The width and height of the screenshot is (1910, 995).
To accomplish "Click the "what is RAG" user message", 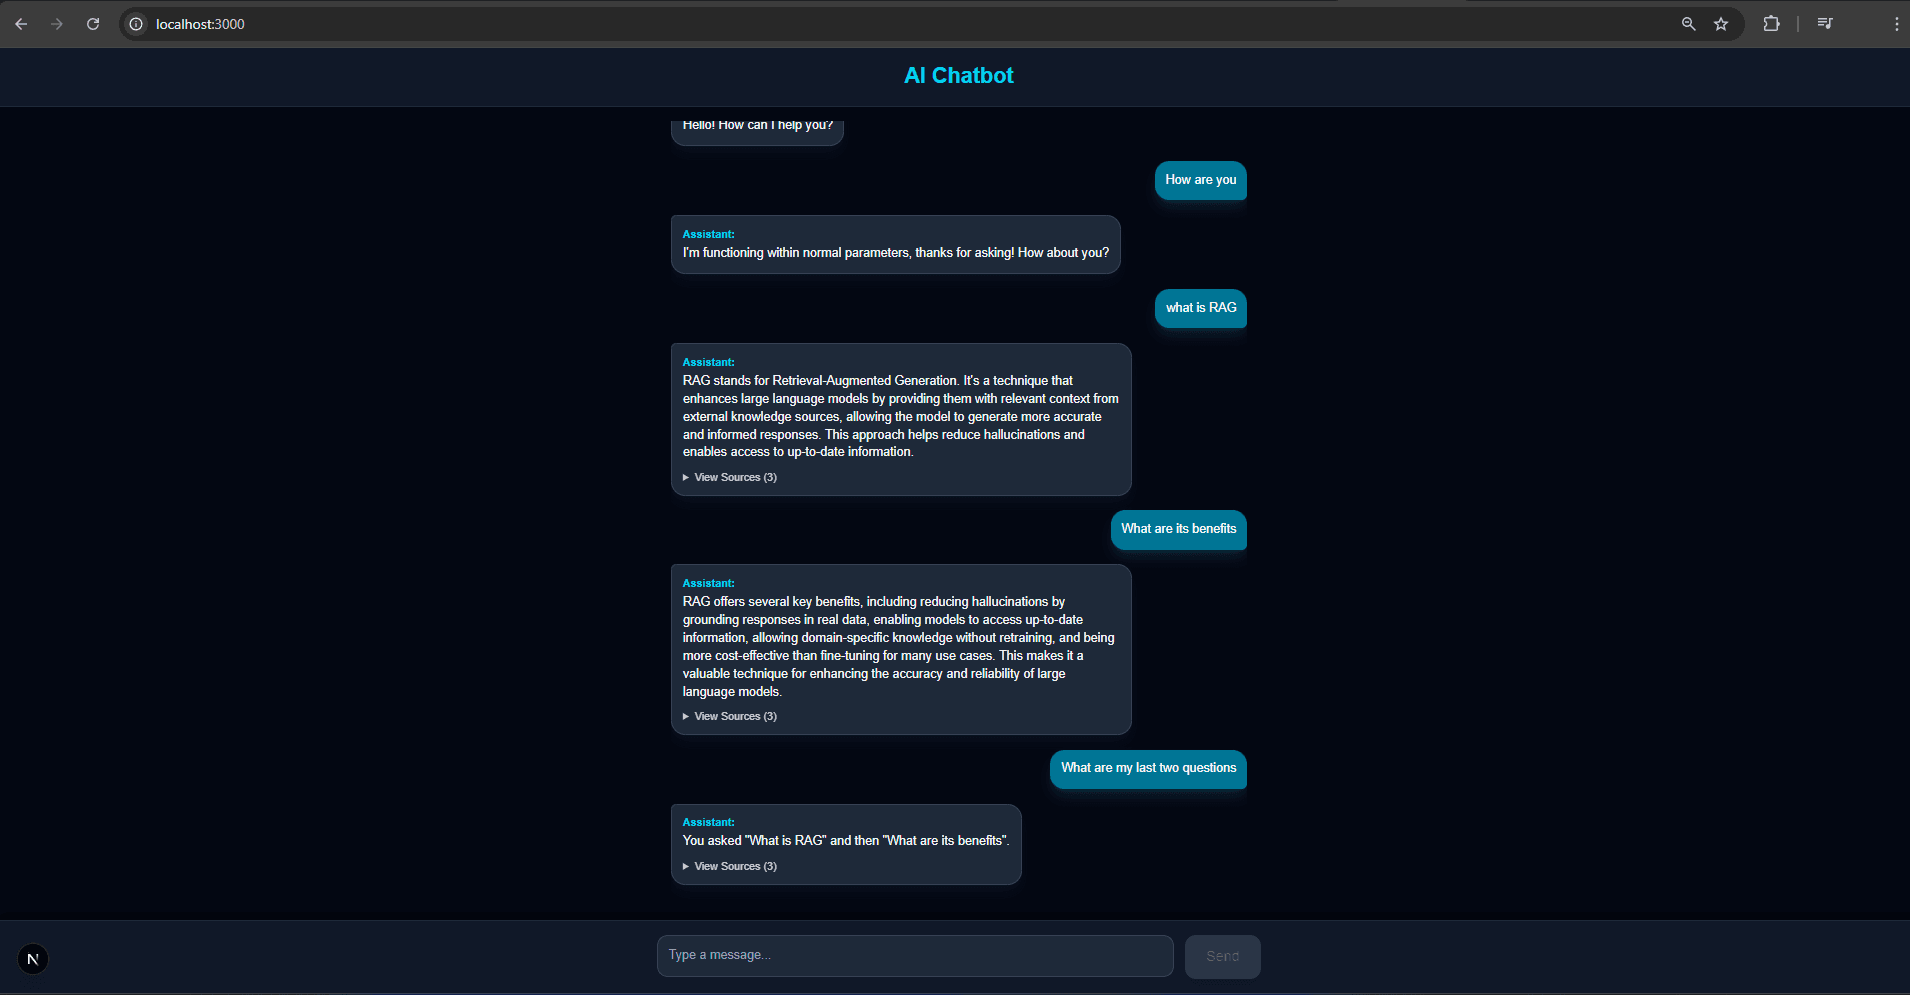I will click(x=1200, y=308).
